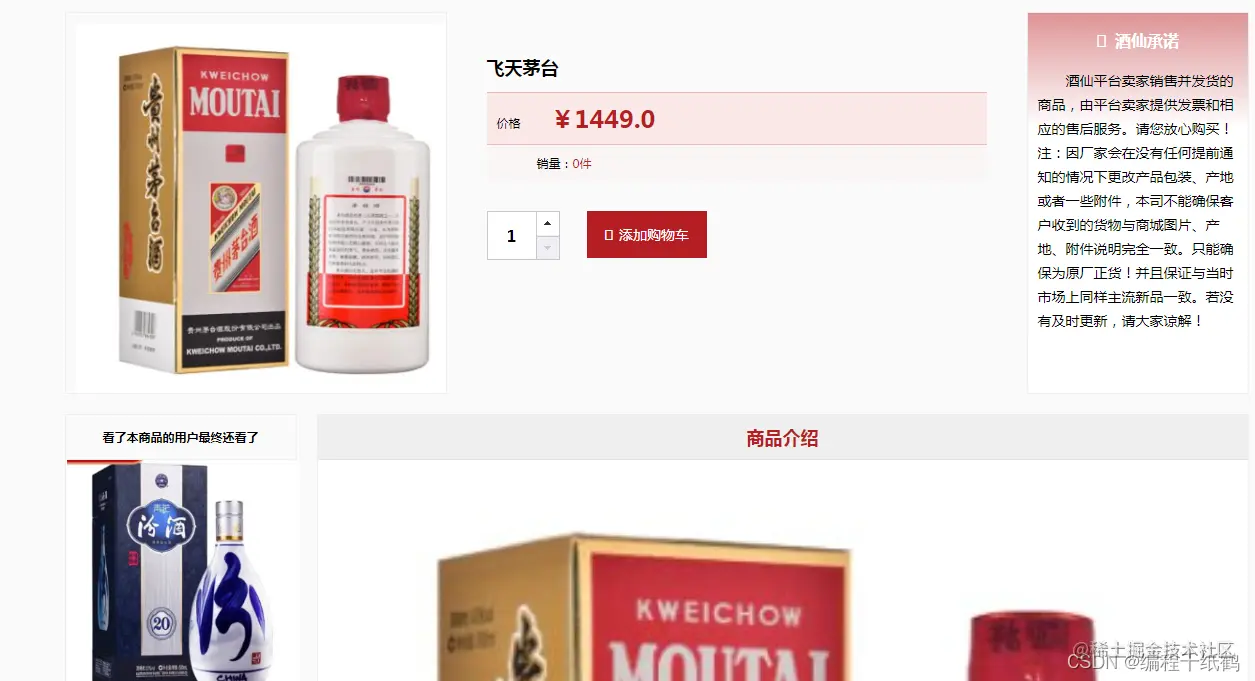
Task: Click the cart icon inside the add-to-cart button
Action: point(609,235)
